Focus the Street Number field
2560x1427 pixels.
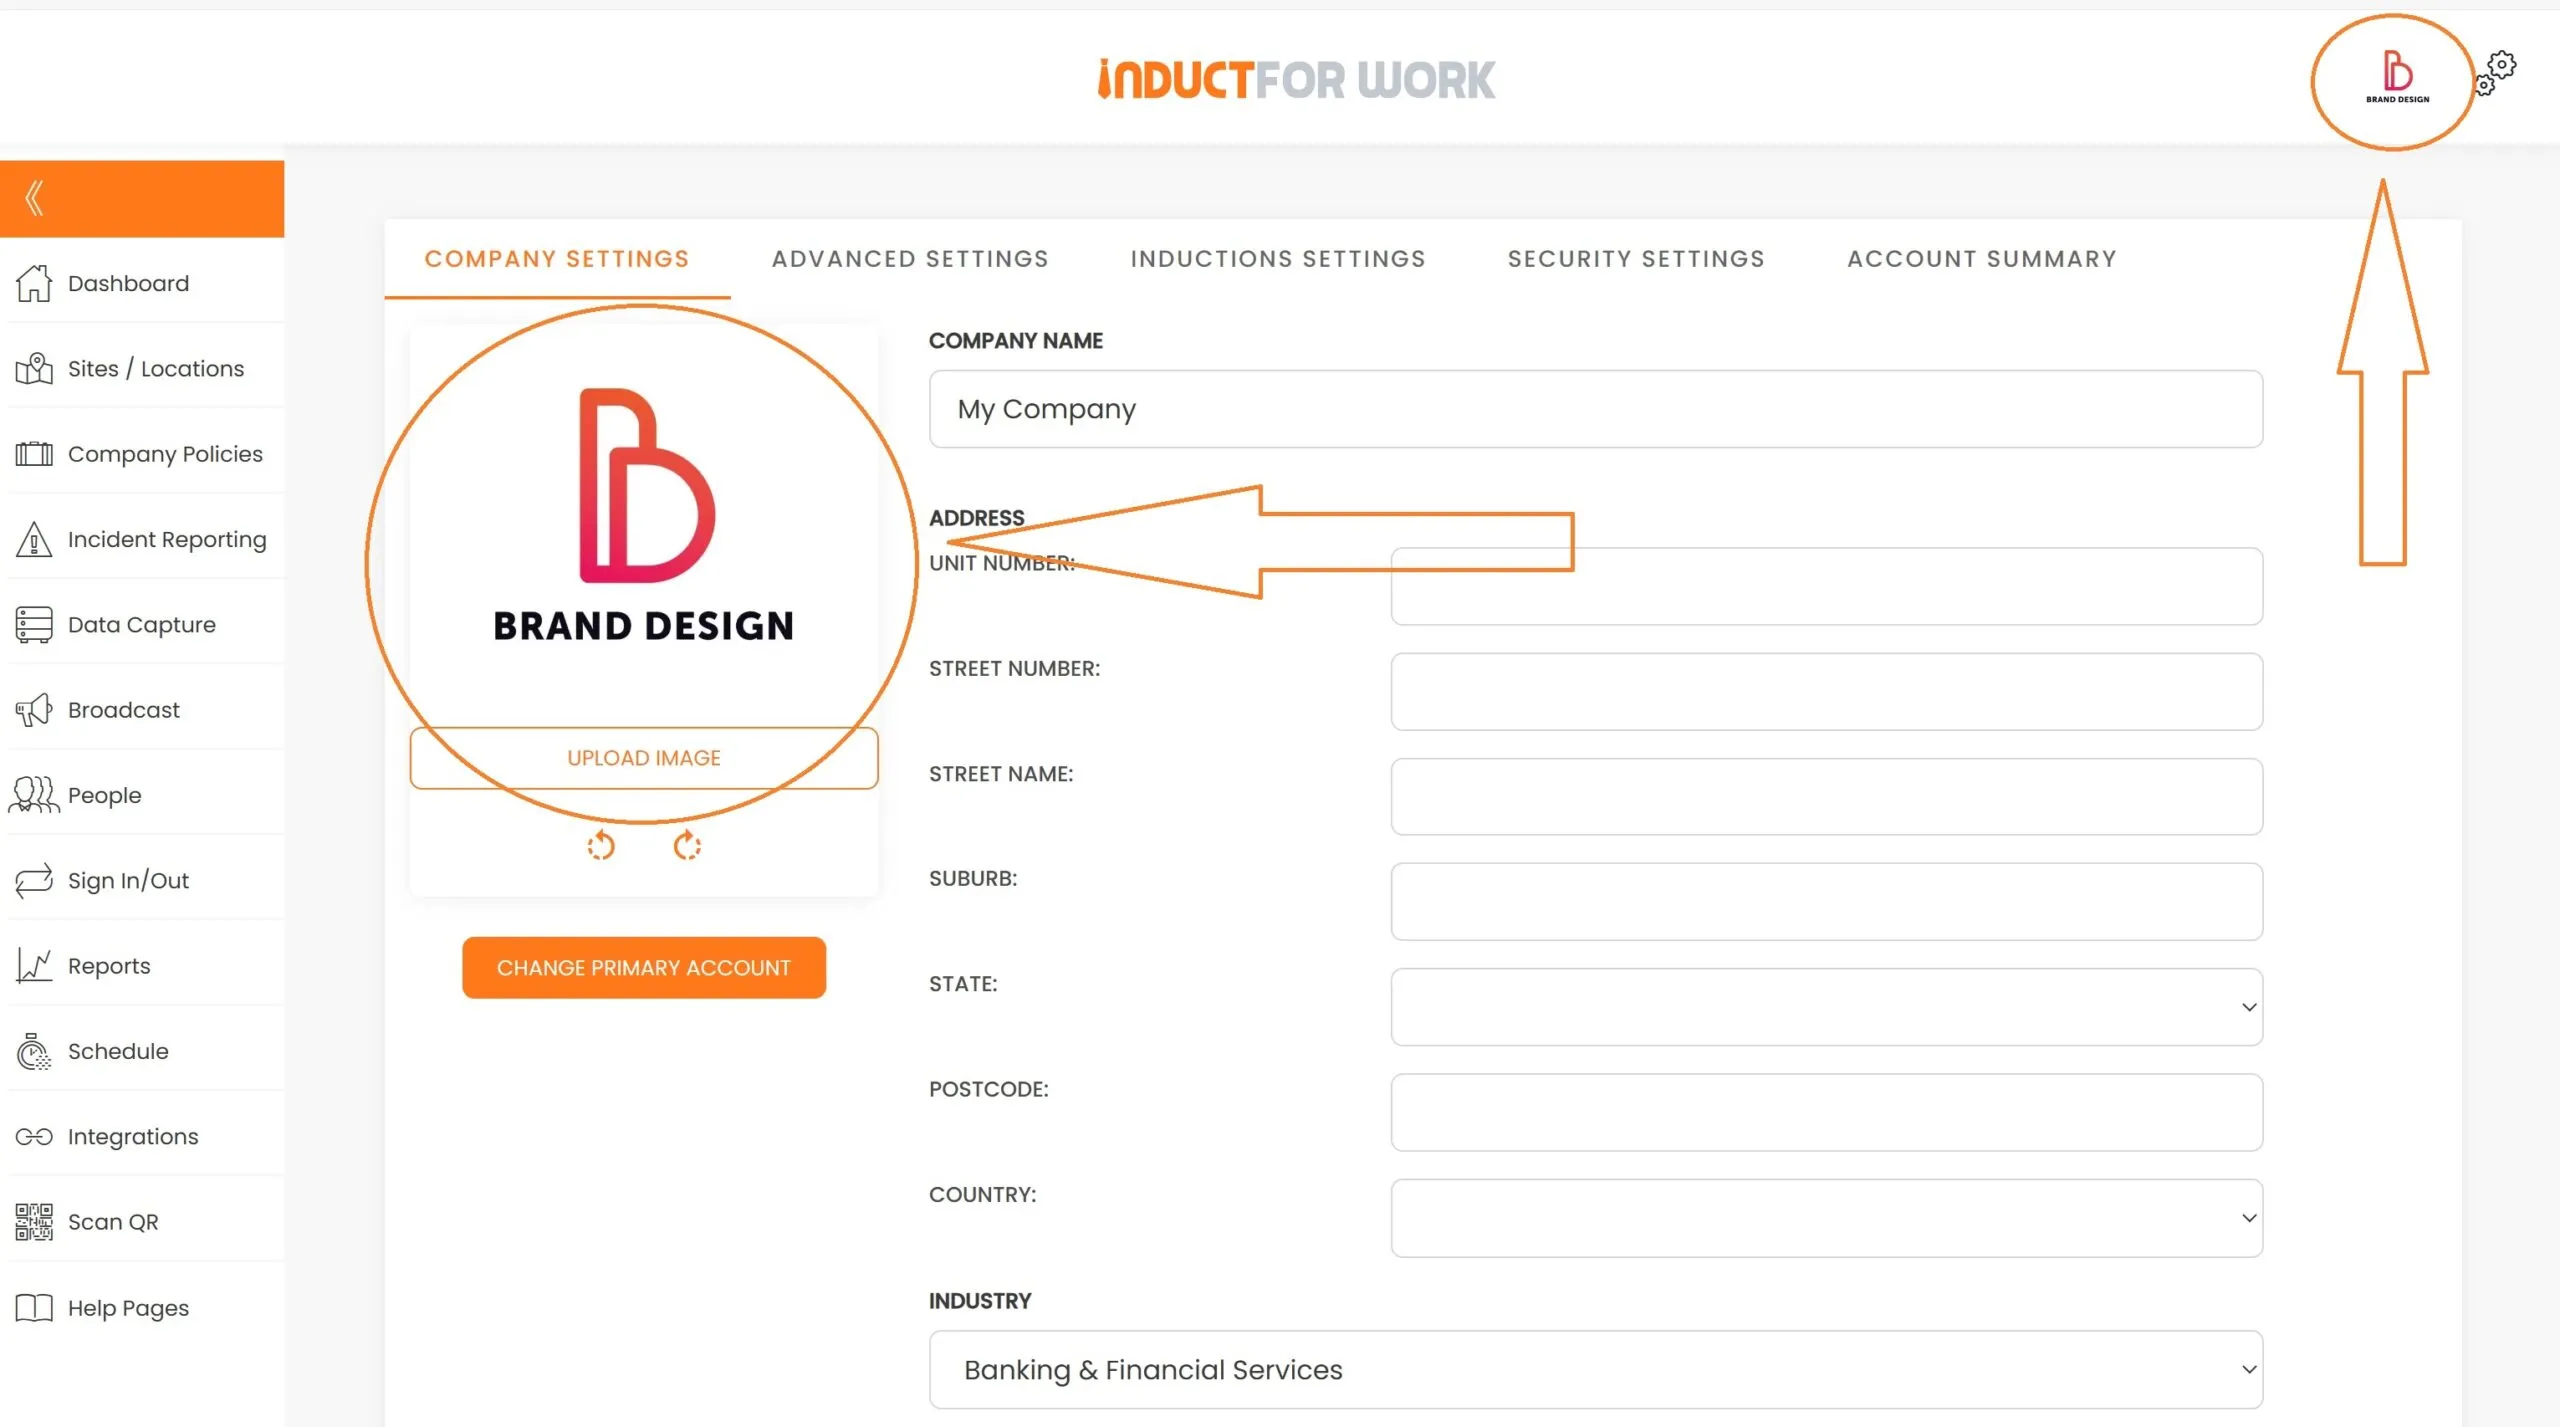pos(1827,692)
